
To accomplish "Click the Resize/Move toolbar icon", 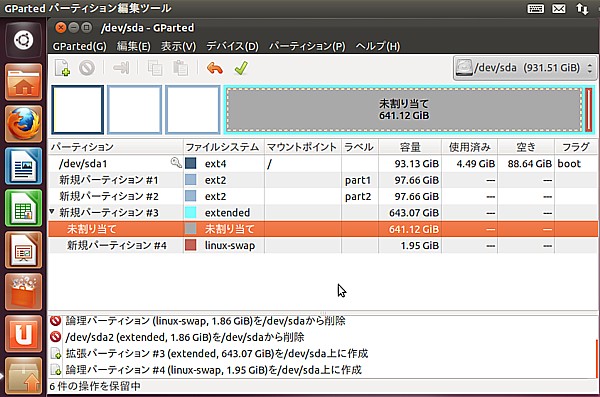I will (x=121, y=68).
